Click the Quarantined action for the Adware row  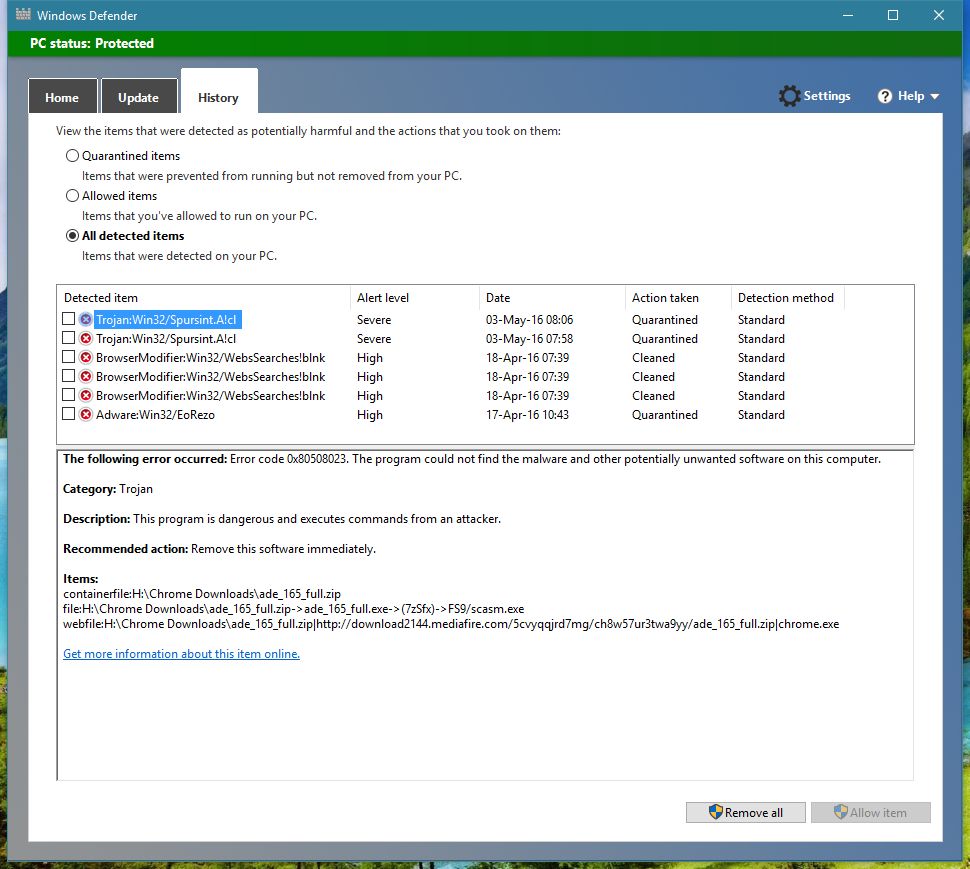click(x=664, y=414)
